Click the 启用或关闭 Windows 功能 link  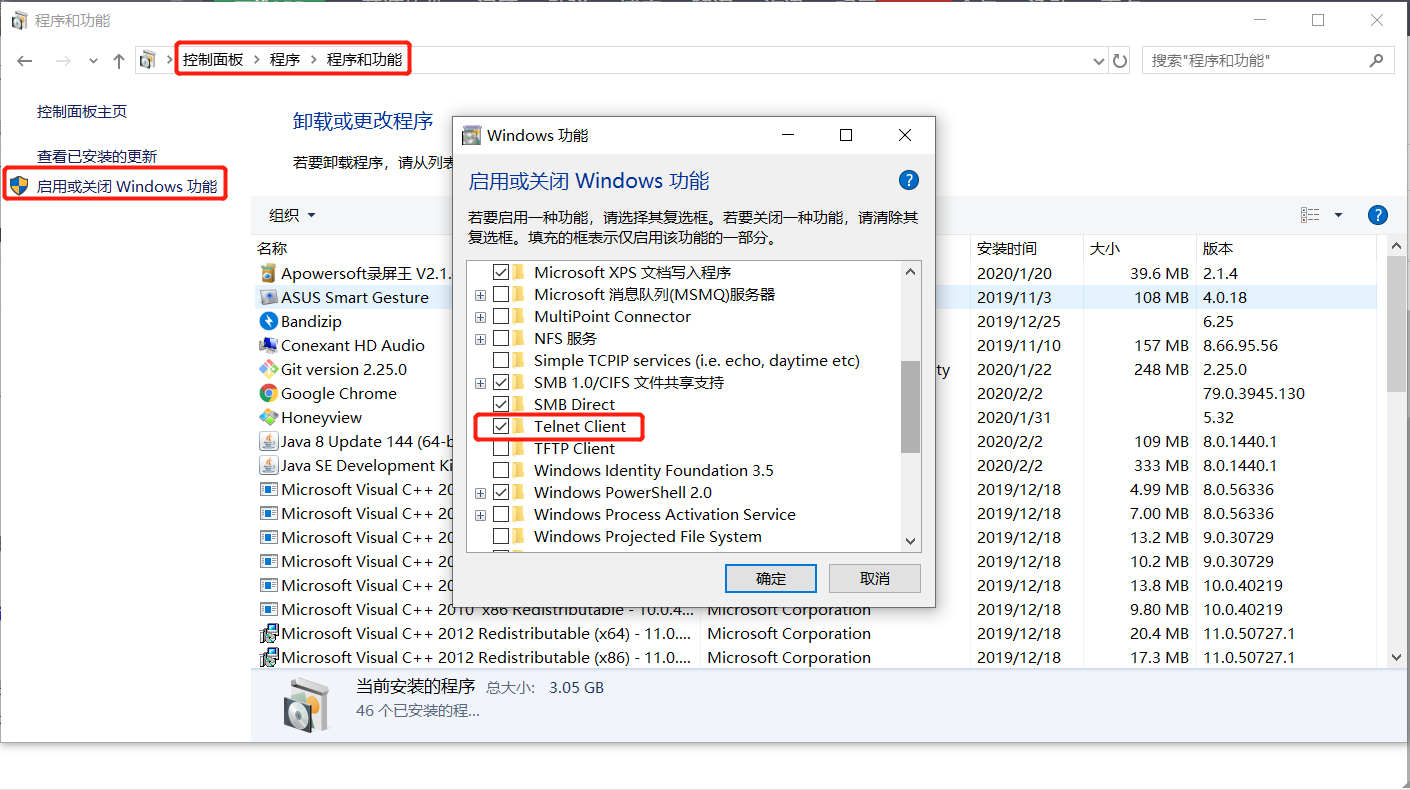point(127,186)
